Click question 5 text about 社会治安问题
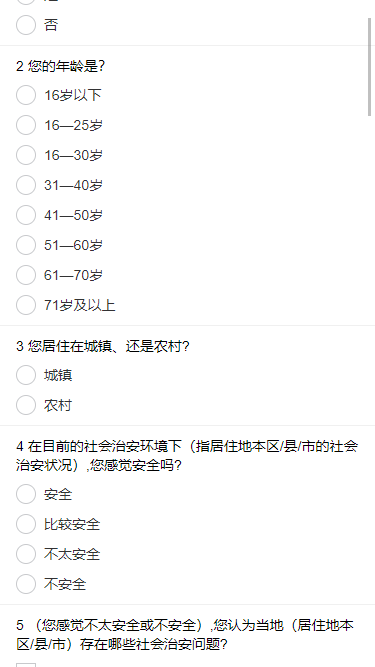 click(185, 635)
